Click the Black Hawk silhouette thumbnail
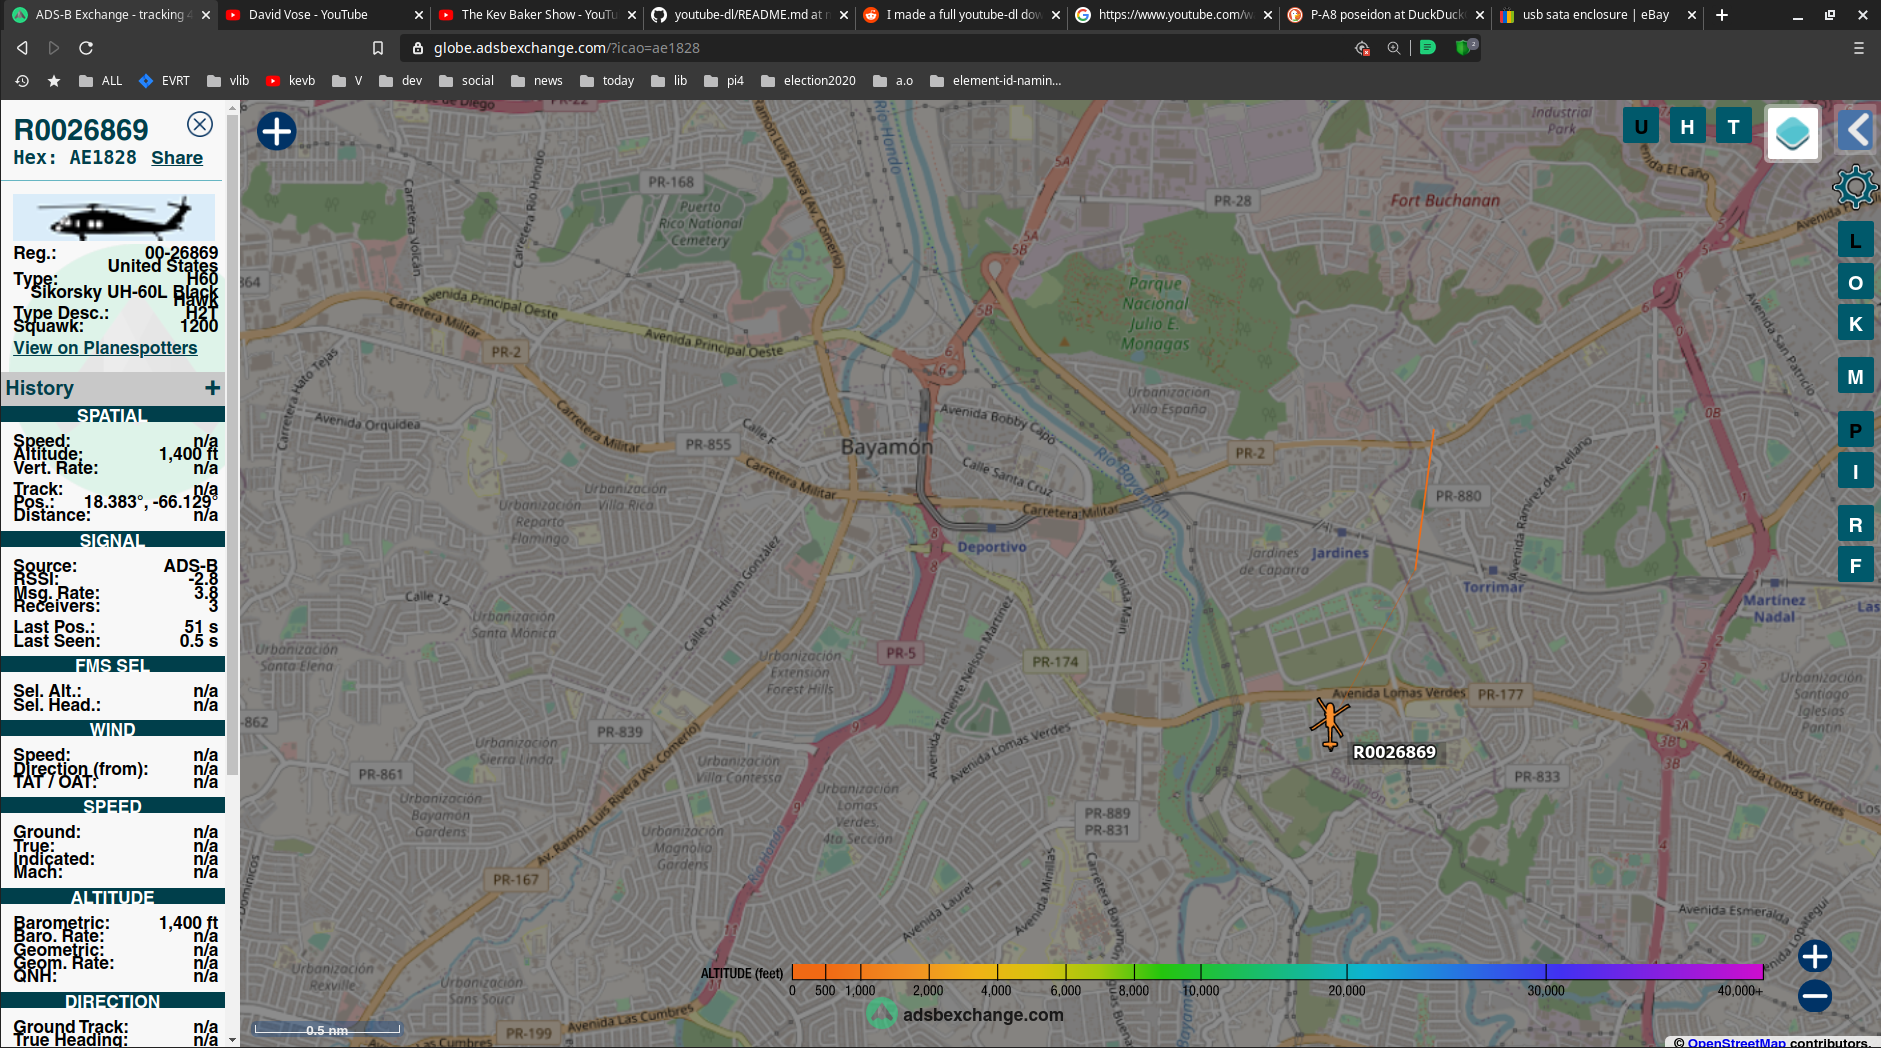The image size is (1881, 1048). pos(114,218)
